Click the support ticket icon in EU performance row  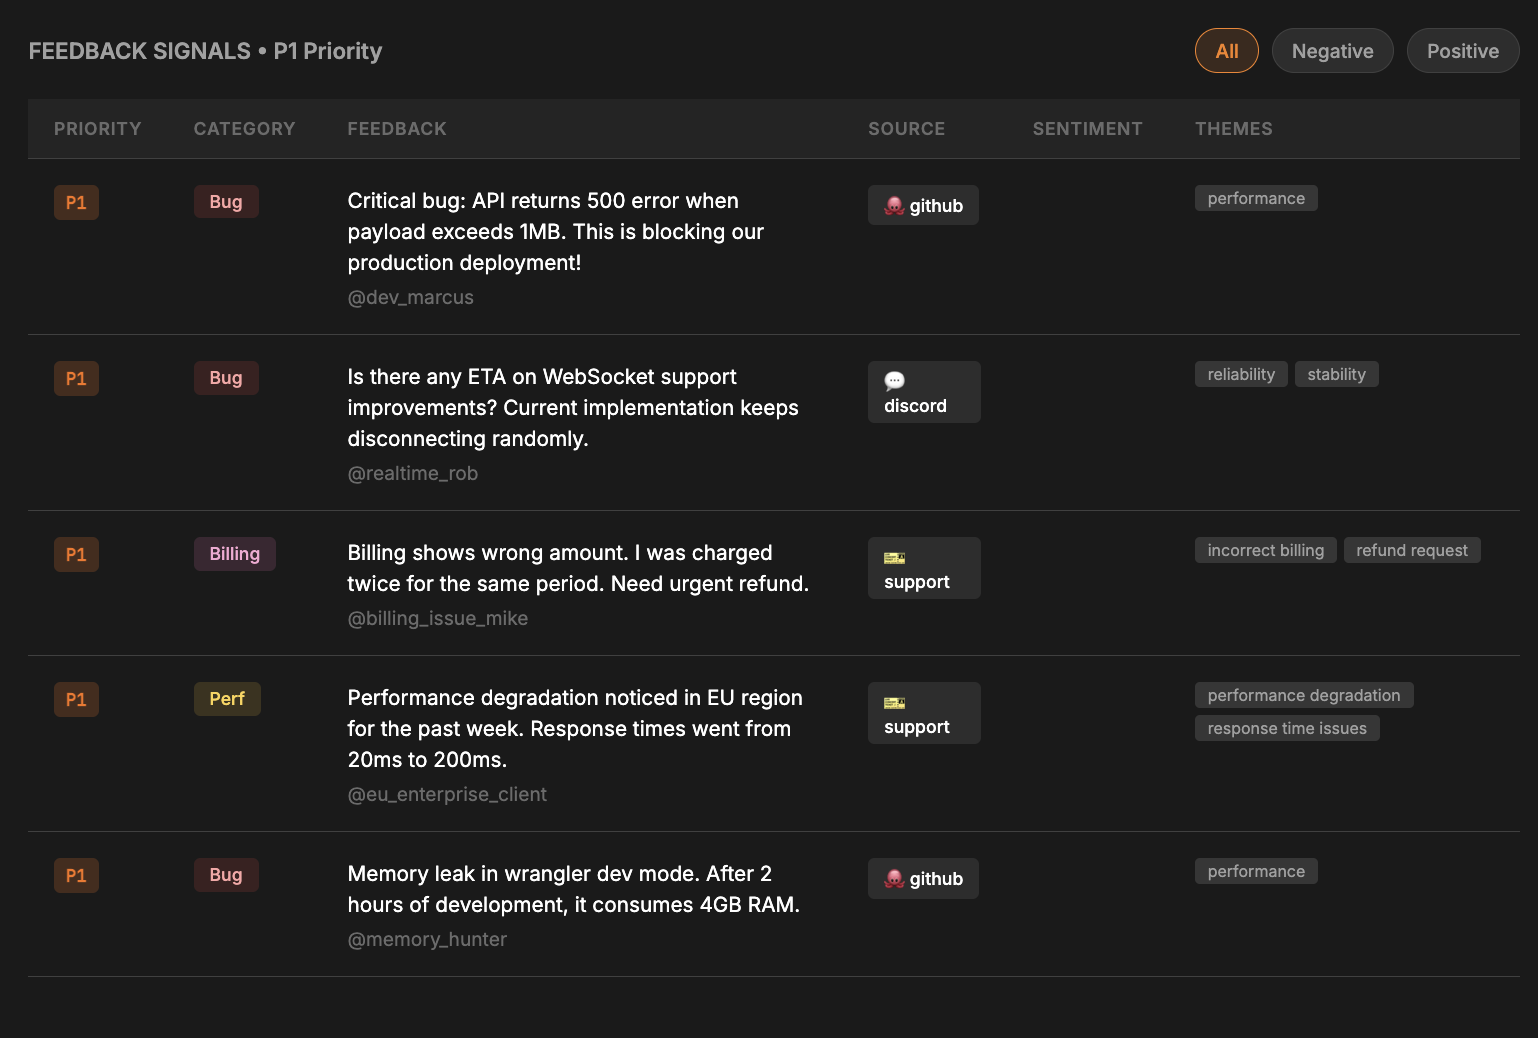894,703
